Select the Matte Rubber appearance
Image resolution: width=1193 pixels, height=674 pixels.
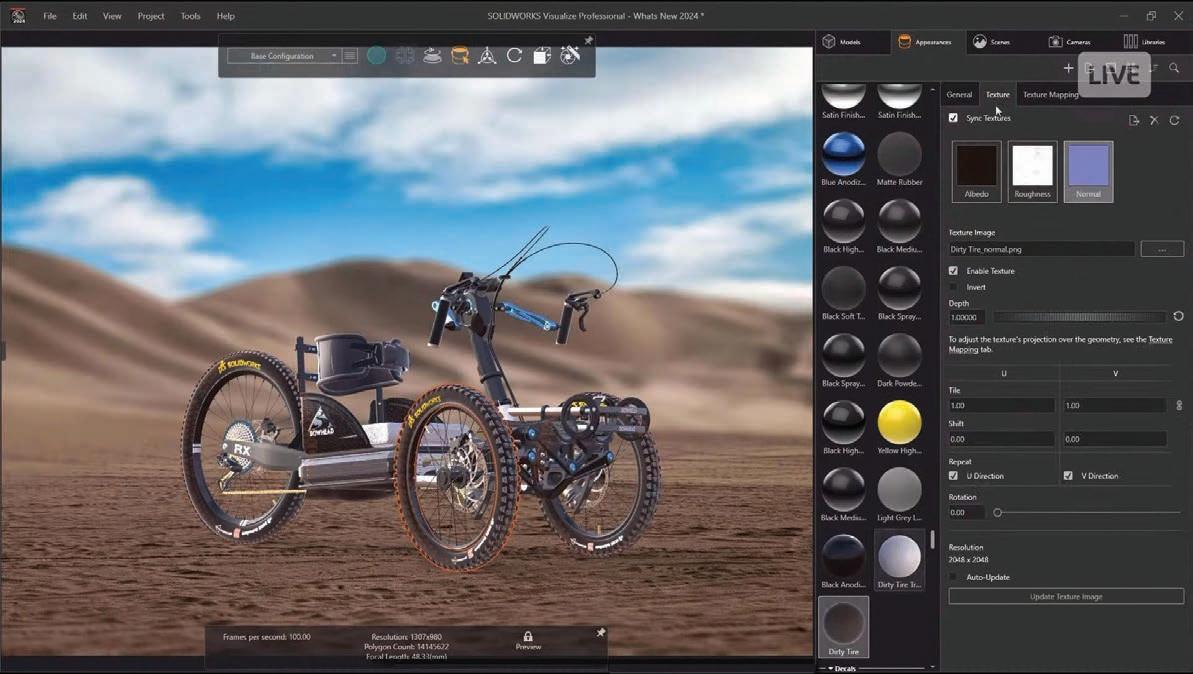pyautogui.click(x=899, y=159)
